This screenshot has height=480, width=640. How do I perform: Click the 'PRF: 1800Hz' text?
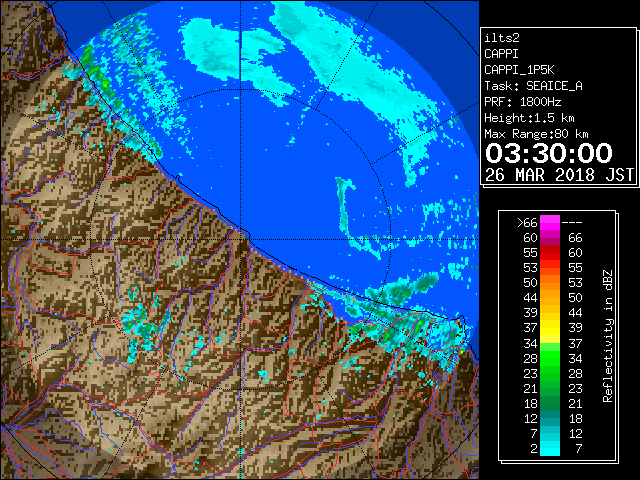(x=522, y=102)
